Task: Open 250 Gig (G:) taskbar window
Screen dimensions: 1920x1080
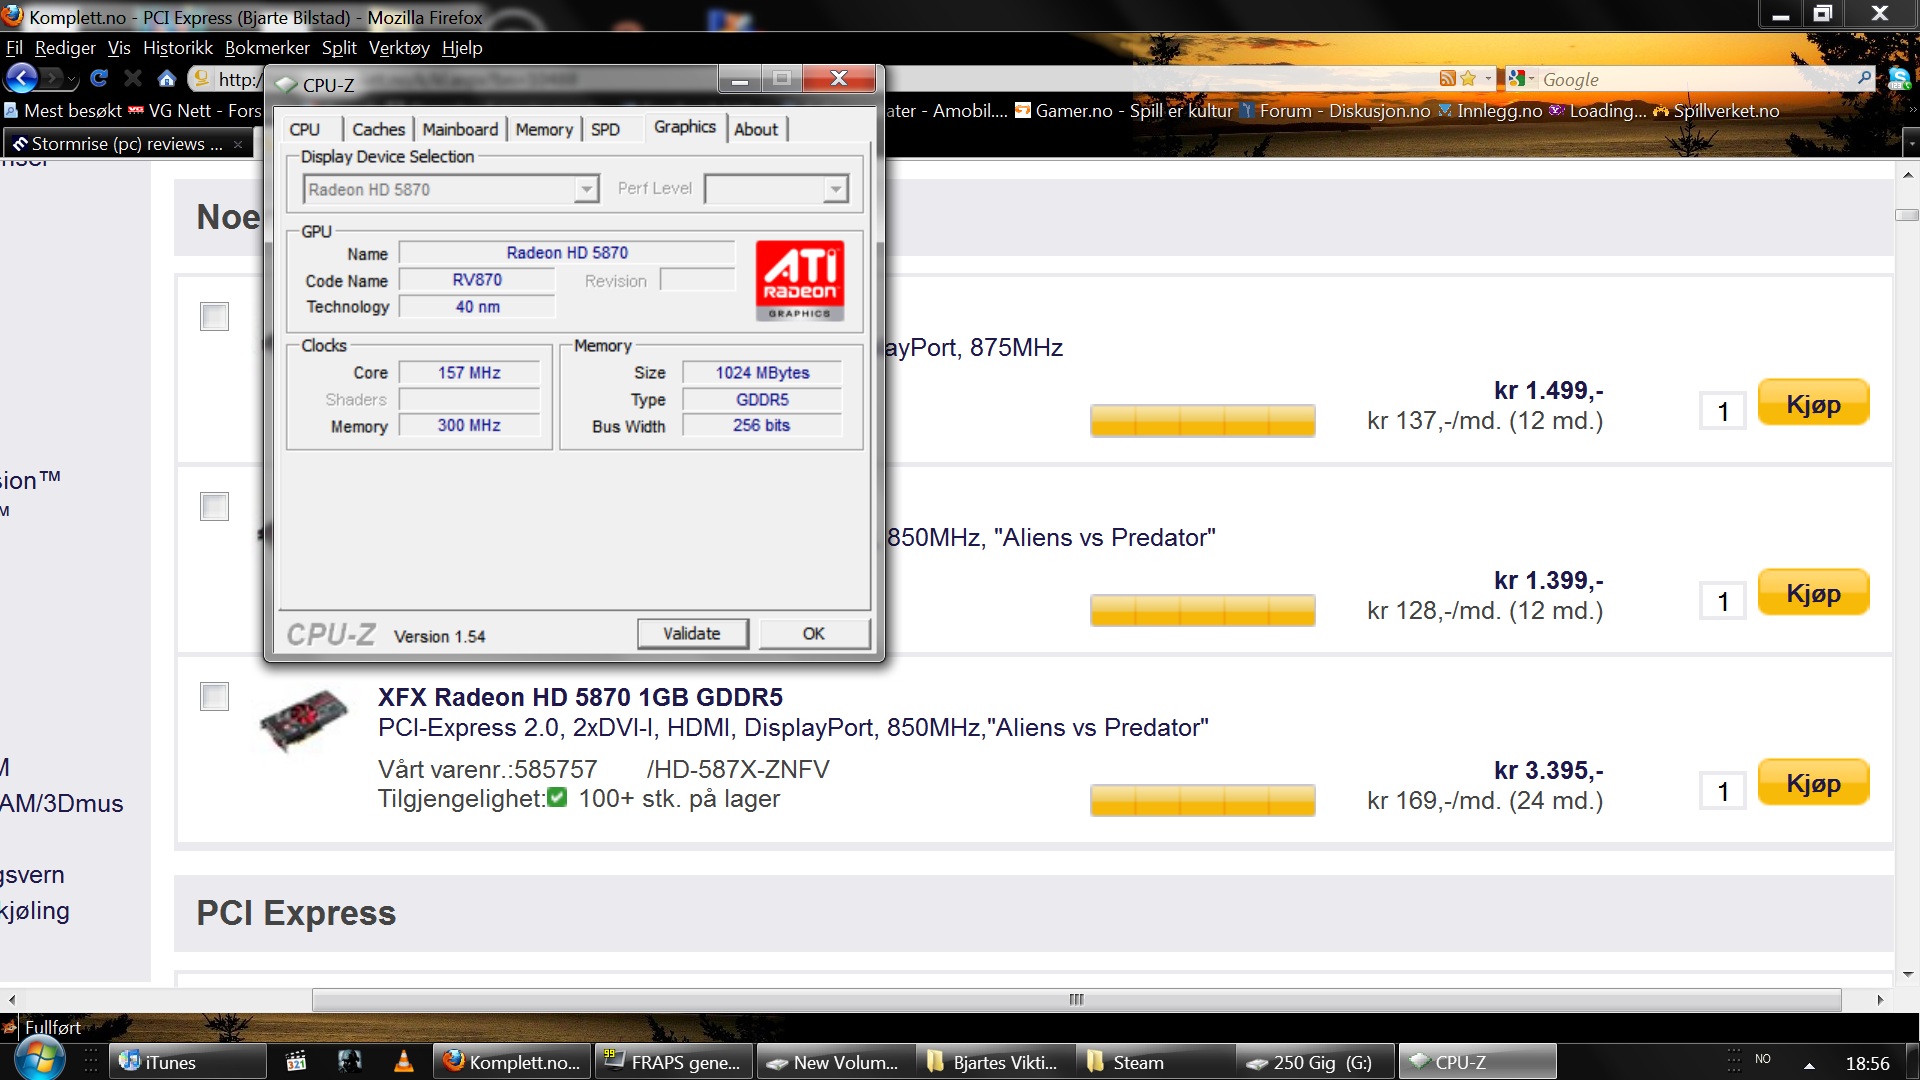Action: (x=1315, y=1062)
